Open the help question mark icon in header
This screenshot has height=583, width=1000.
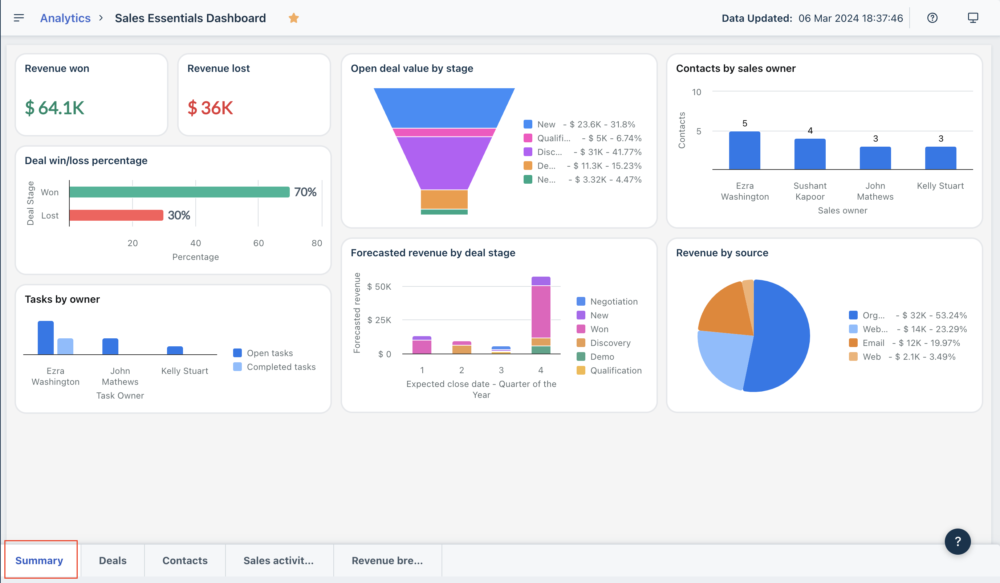coord(932,18)
